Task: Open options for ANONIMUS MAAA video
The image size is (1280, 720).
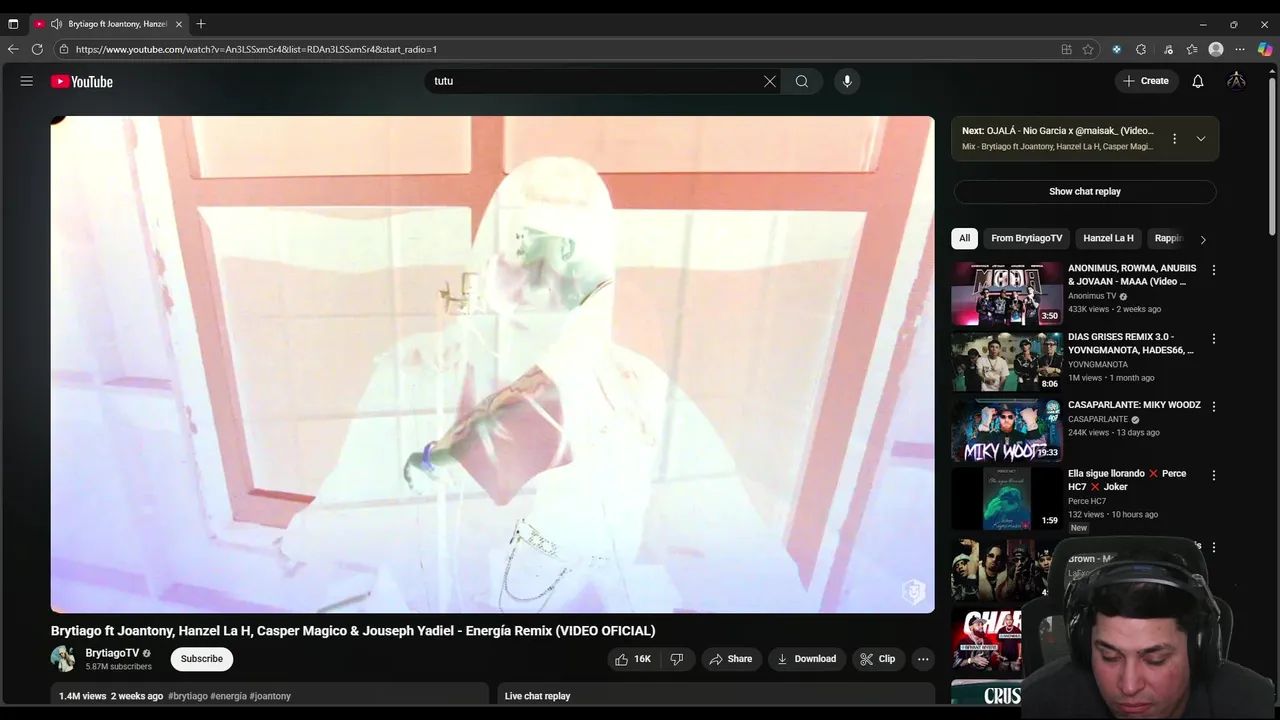Action: 1214,270
